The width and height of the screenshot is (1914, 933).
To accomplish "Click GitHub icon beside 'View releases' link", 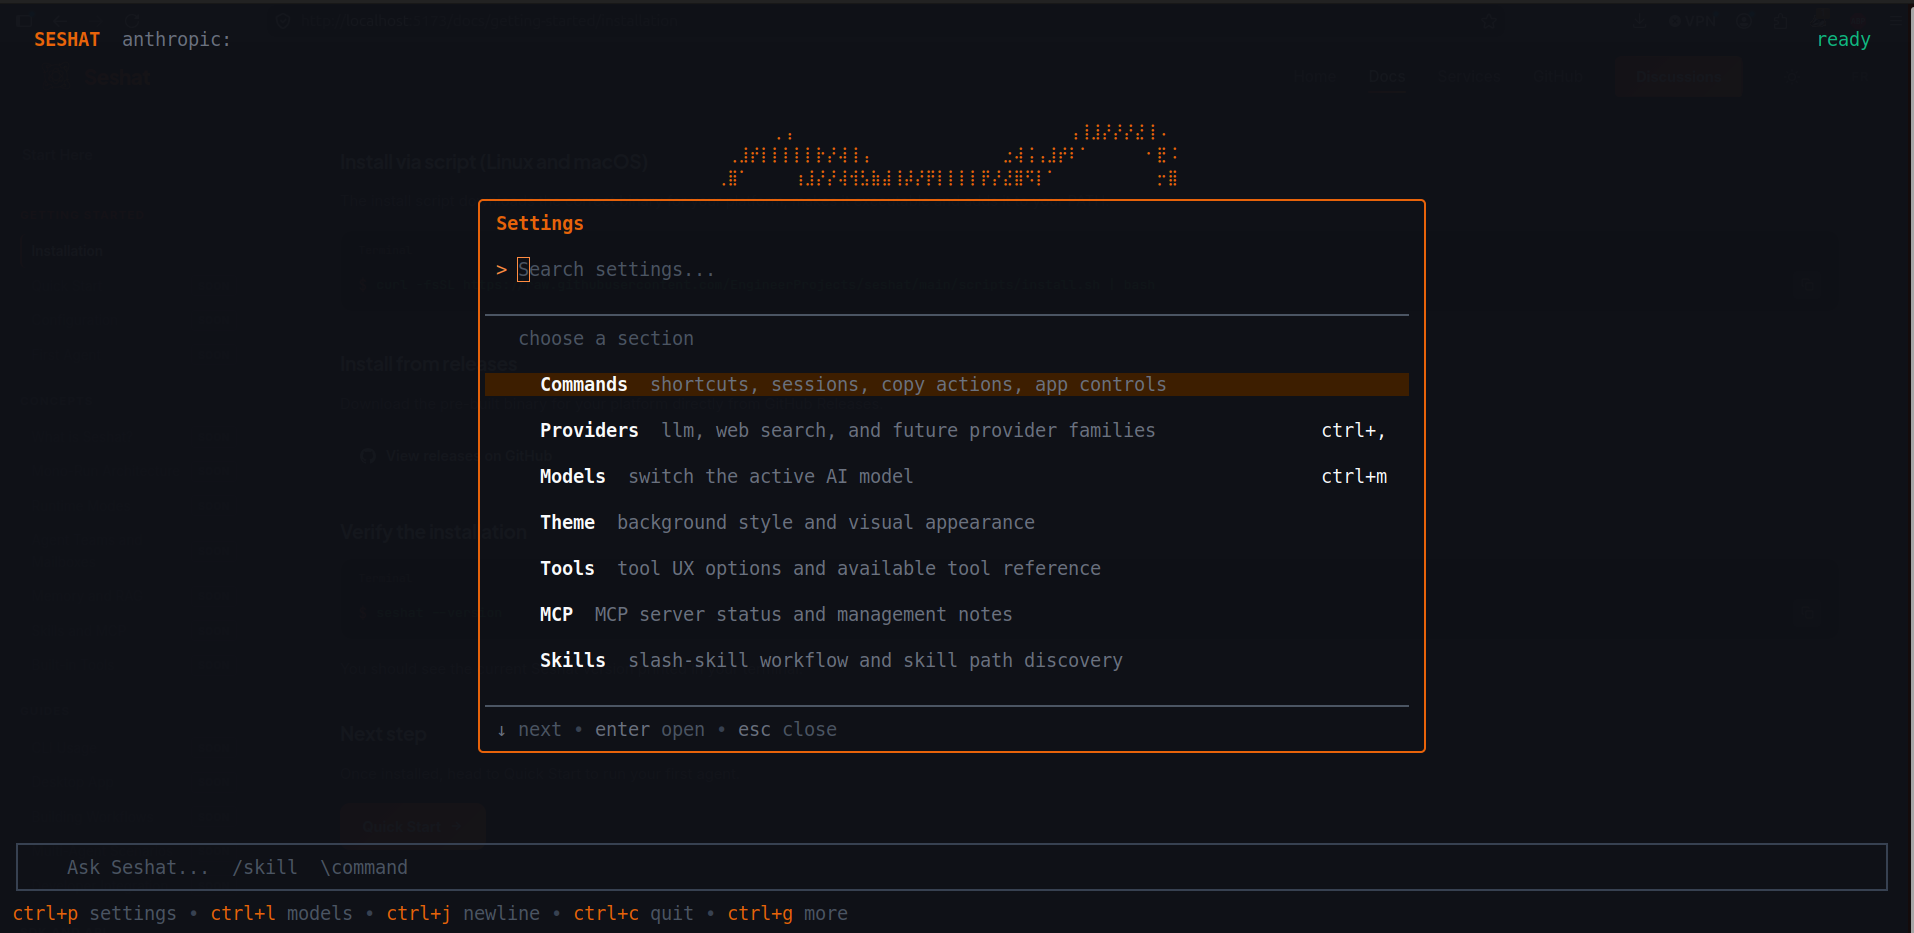I will (368, 456).
